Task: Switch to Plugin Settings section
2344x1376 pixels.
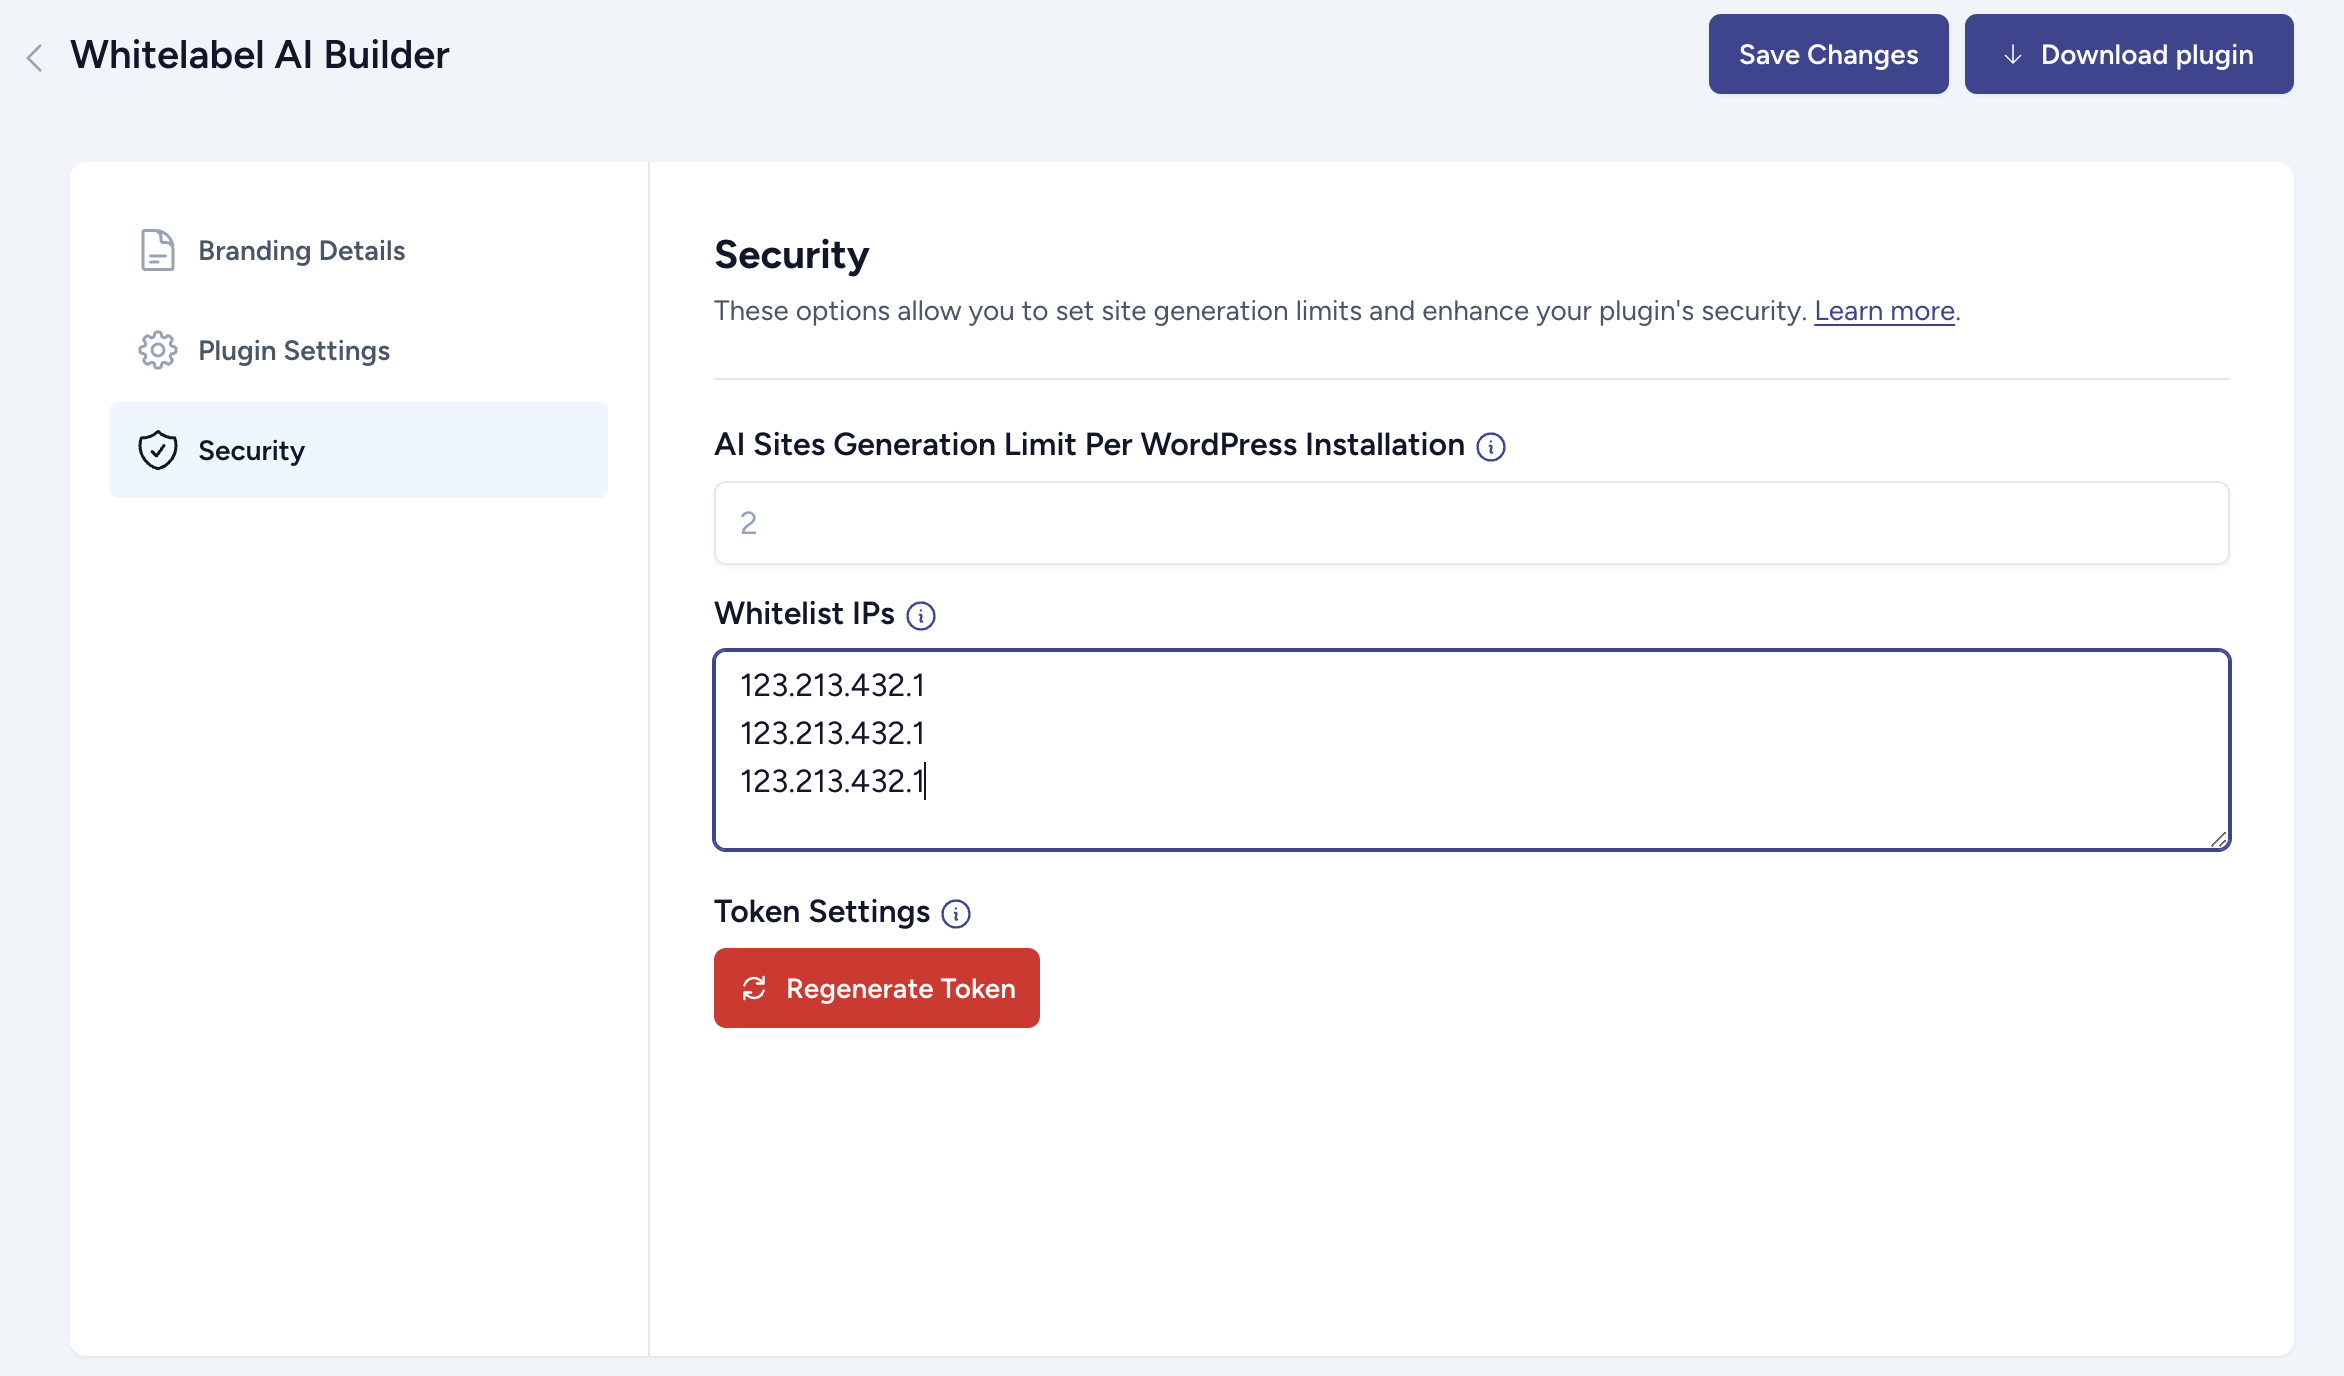Action: 293,350
